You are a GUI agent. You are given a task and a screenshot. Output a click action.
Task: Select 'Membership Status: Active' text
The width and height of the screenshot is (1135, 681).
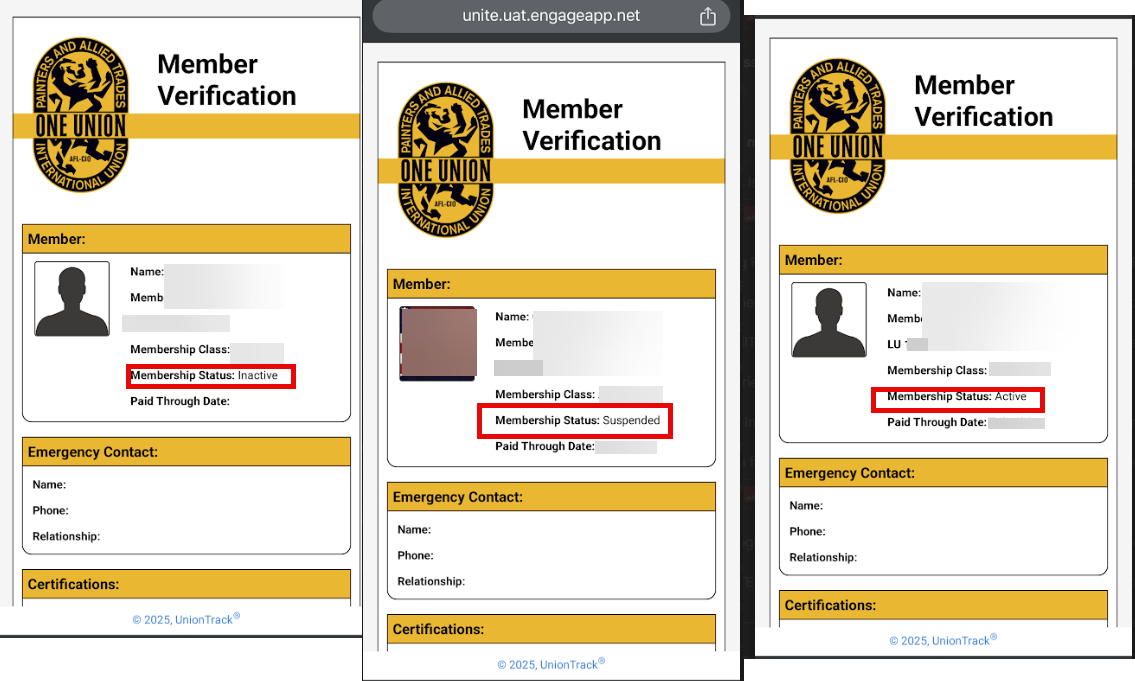pos(957,397)
